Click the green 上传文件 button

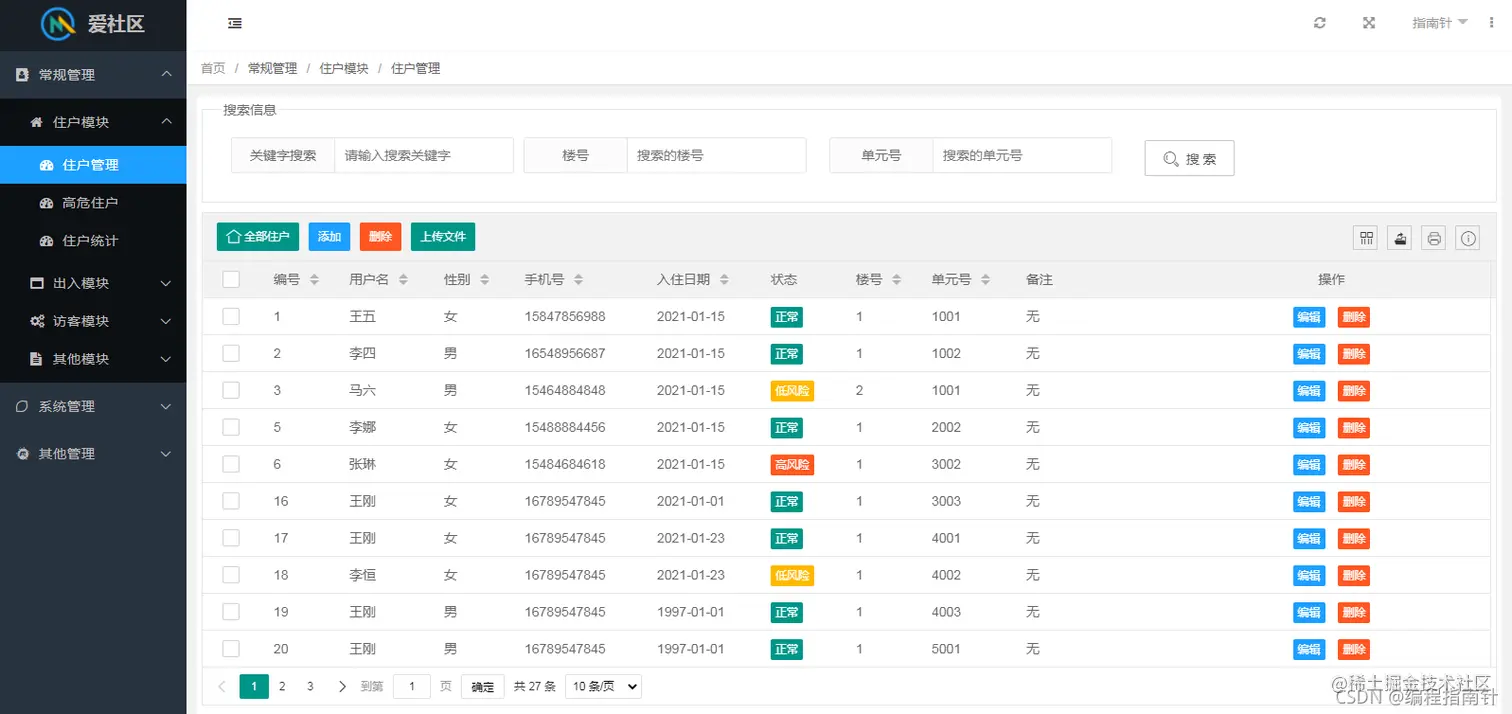pos(443,237)
